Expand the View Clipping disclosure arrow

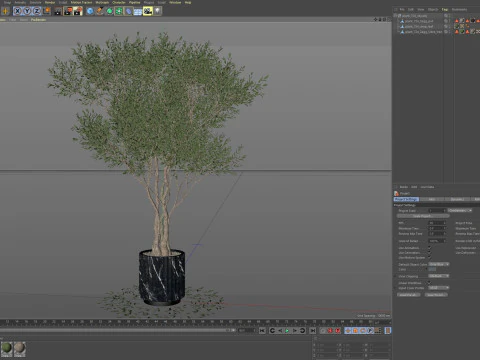coord(396,276)
